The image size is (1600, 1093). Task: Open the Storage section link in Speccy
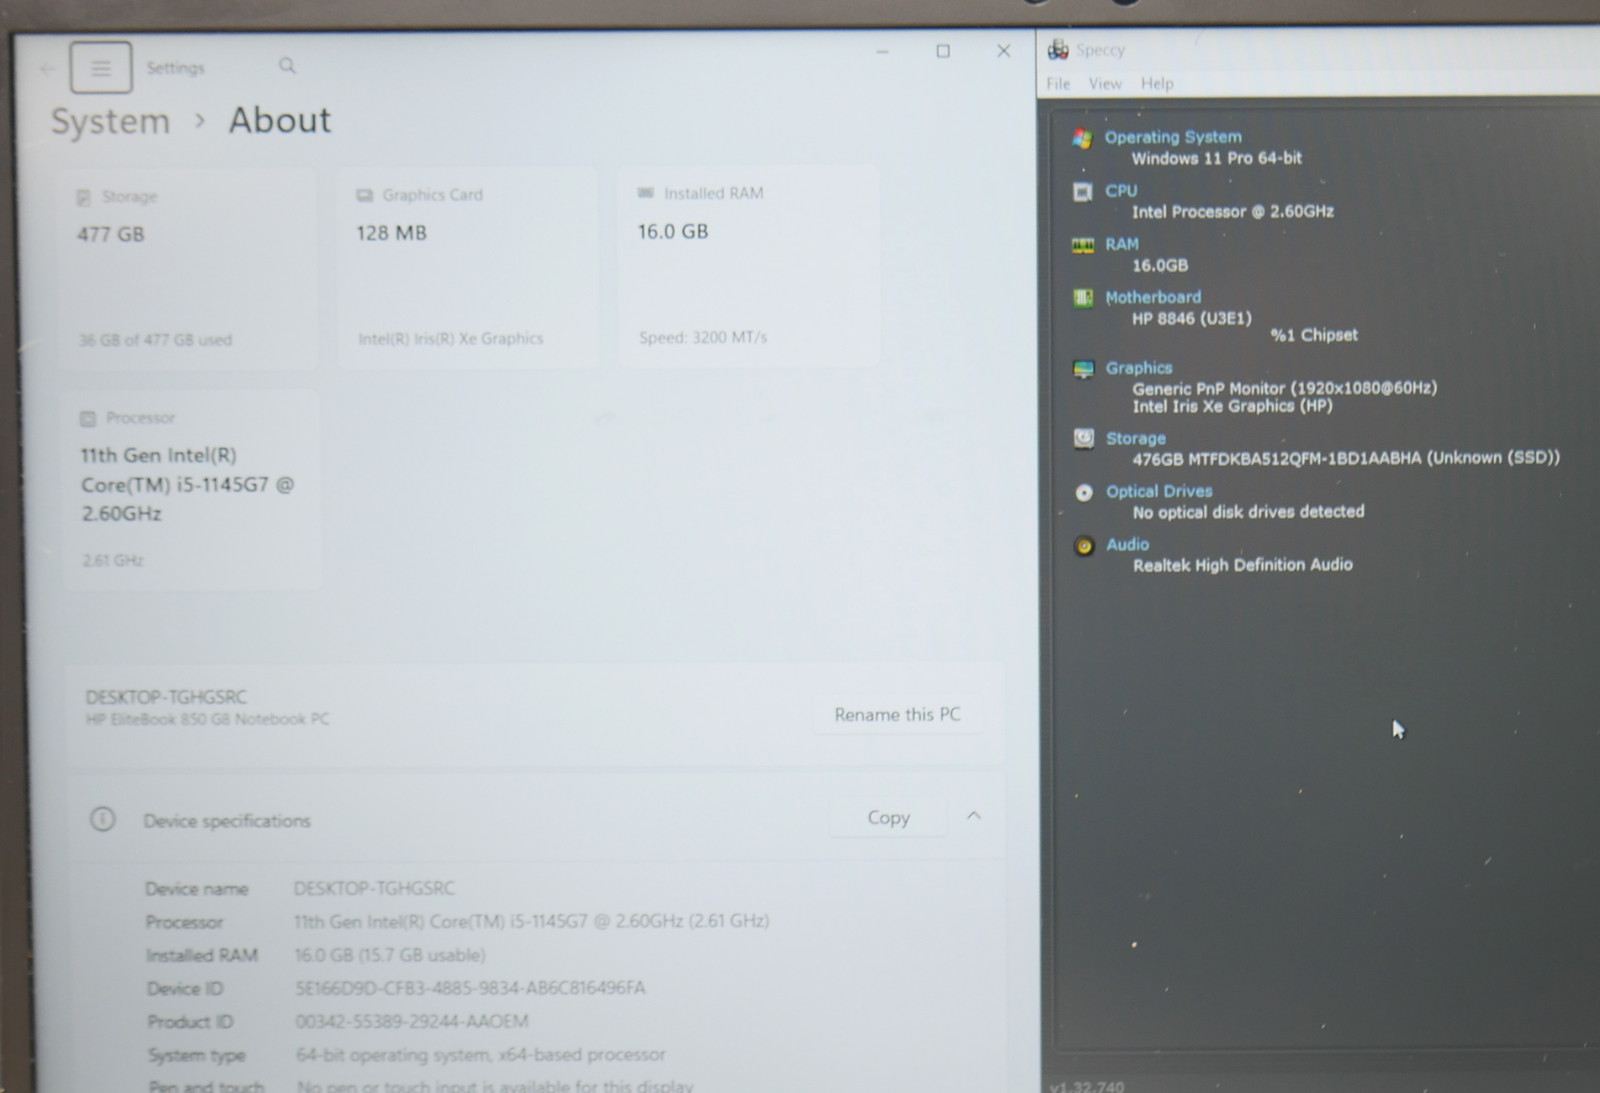1136,438
